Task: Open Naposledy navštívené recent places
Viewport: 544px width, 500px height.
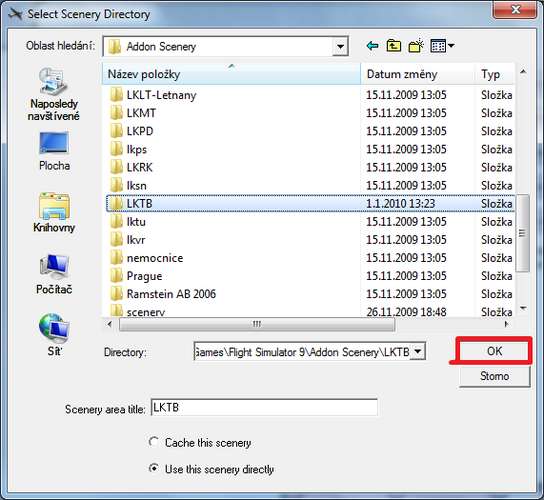Action: pyautogui.click(x=53, y=94)
